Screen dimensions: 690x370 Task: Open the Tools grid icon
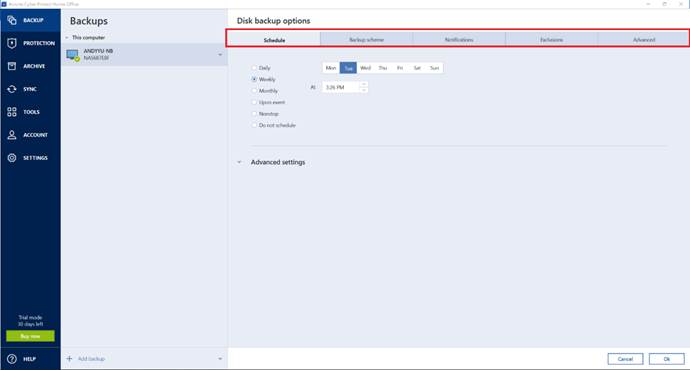pyautogui.click(x=12, y=112)
